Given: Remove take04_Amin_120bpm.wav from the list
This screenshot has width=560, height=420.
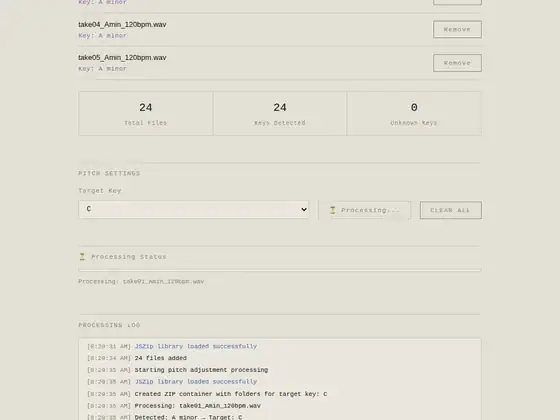Looking at the screenshot, I should (x=457, y=29).
